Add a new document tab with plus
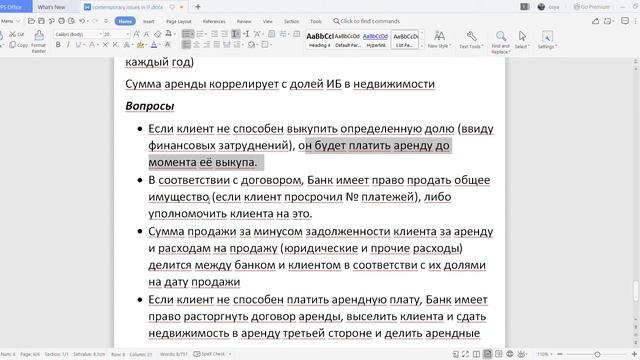This screenshot has width=640, height=360. coord(198,7)
